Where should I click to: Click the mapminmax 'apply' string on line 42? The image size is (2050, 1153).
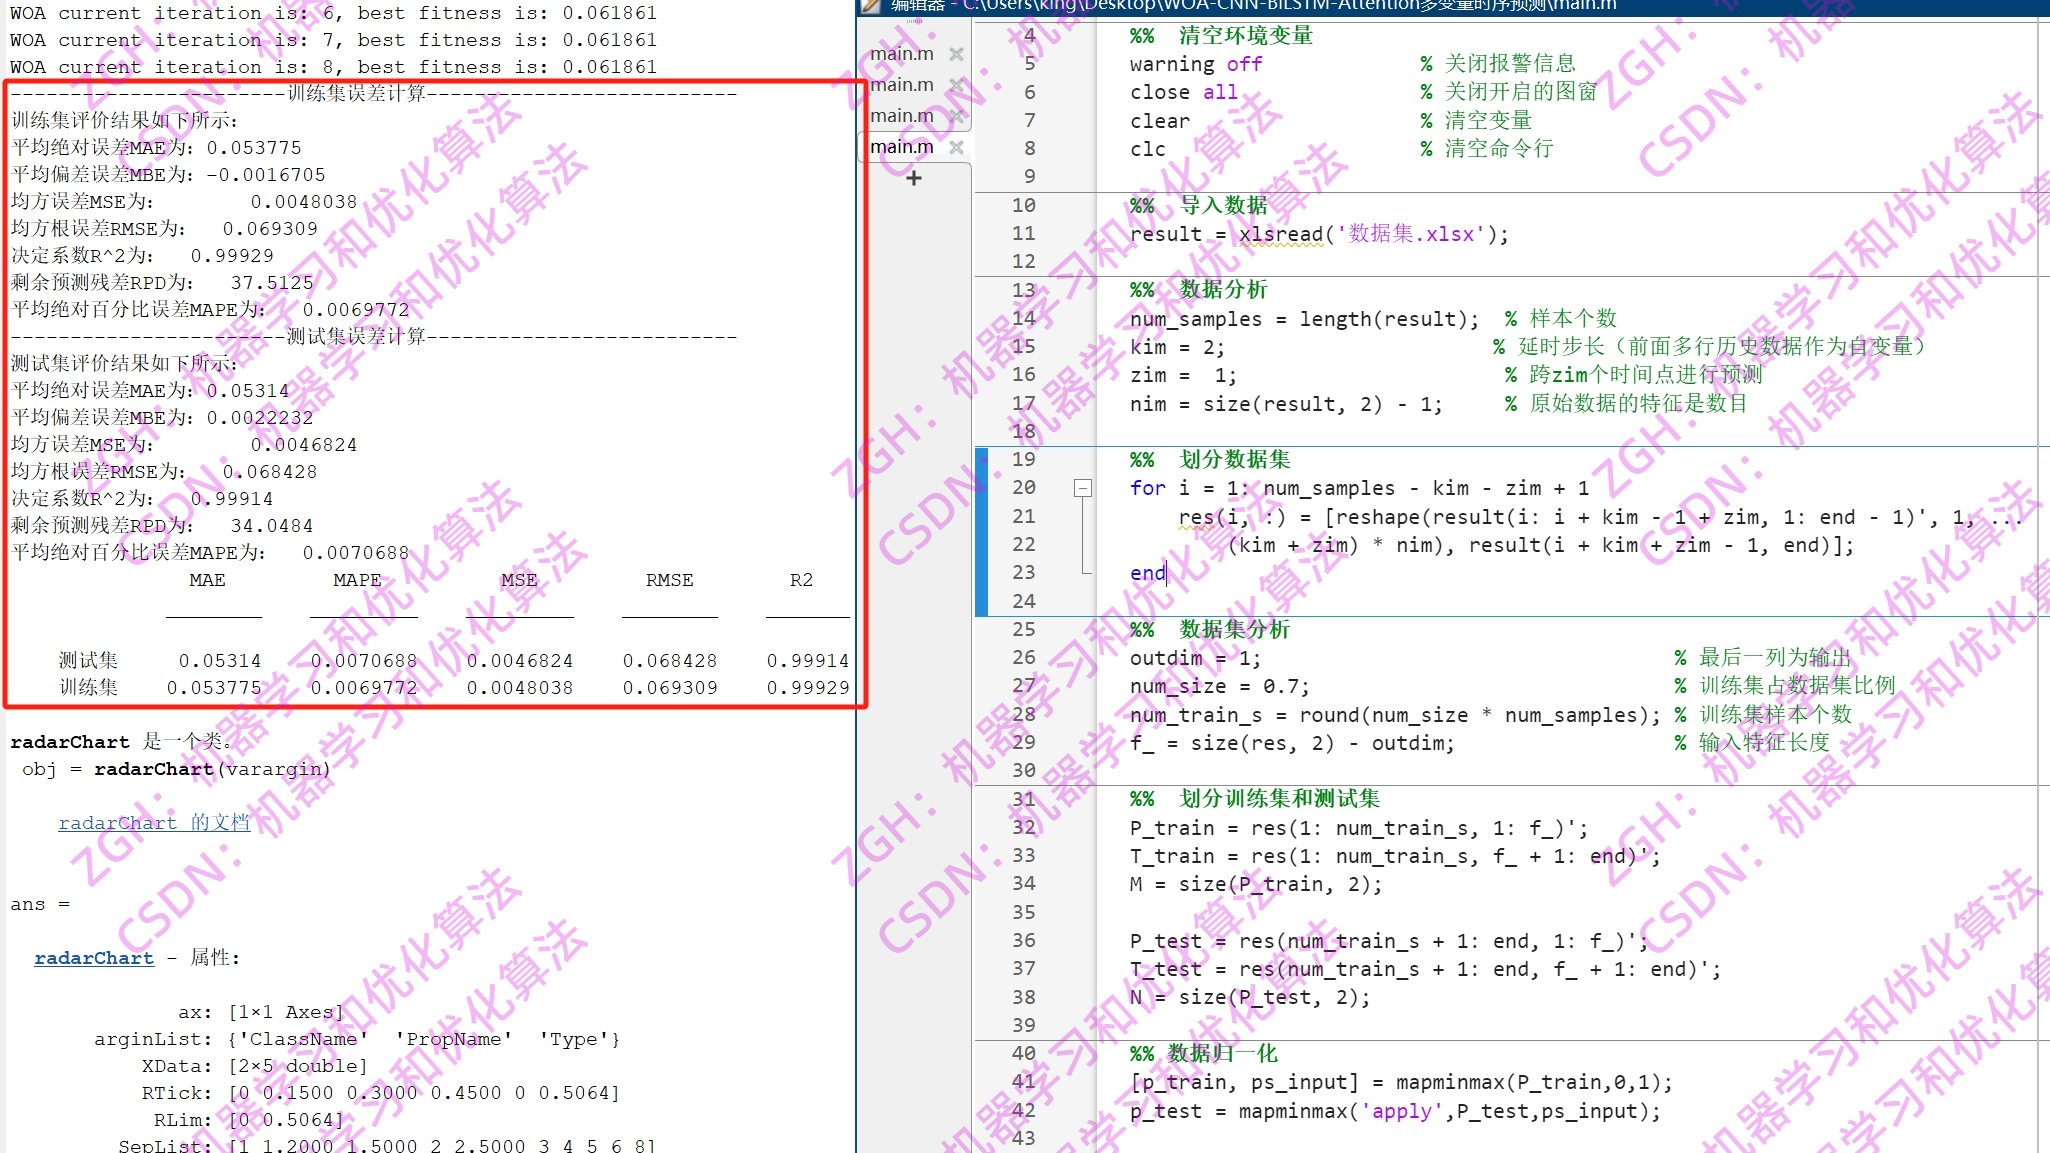pyautogui.click(x=1400, y=1111)
